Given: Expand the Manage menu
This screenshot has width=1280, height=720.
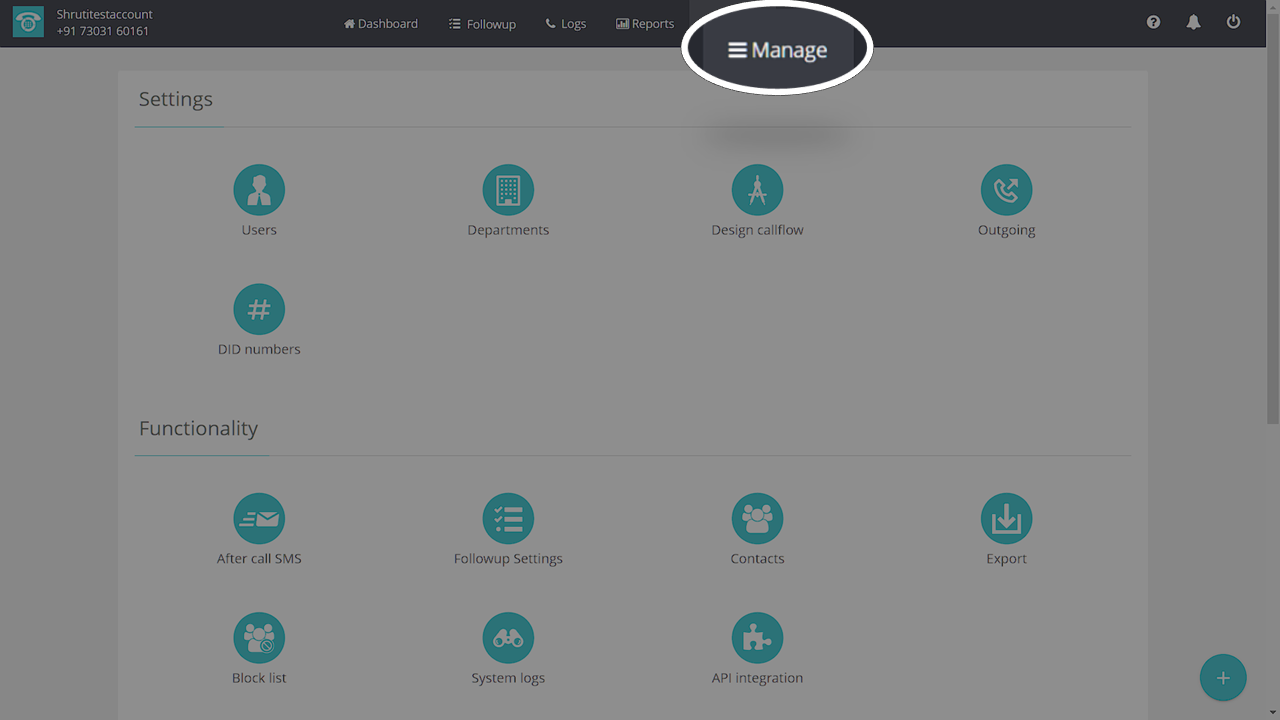Looking at the screenshot, I should [778, 50].
